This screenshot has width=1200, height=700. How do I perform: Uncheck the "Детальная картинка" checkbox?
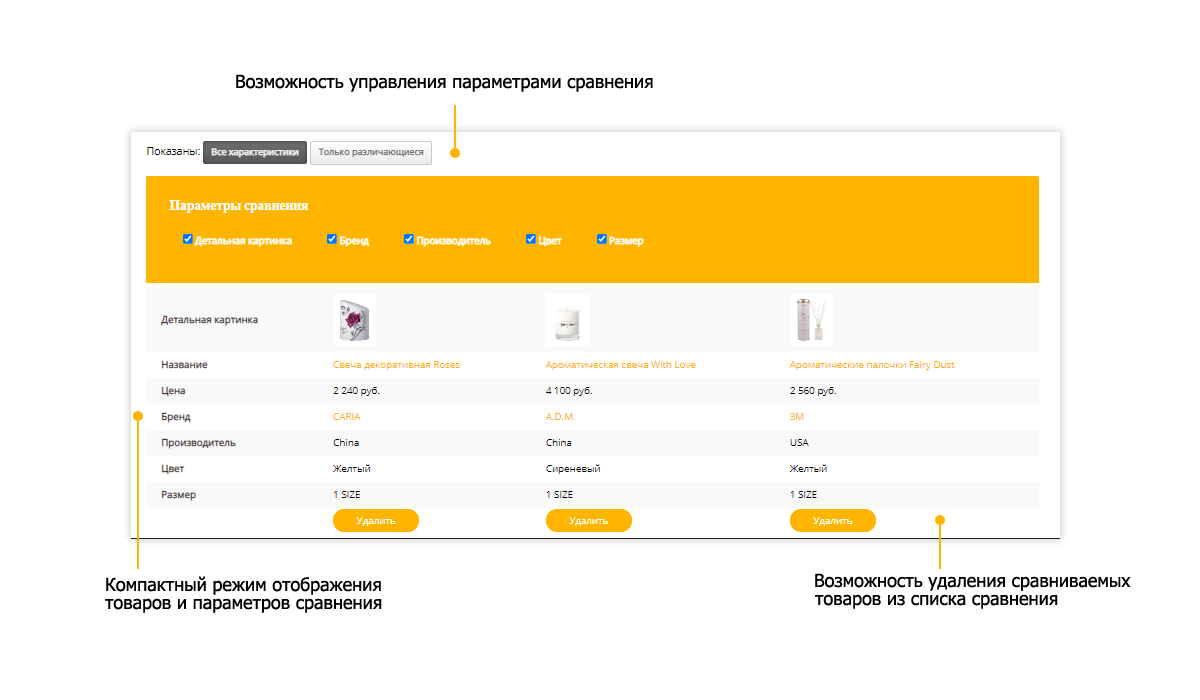[x=188, y=239]
